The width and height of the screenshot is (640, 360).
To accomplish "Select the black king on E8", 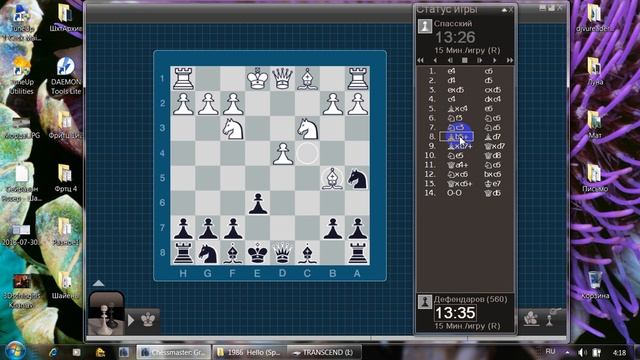I will (258, 253).
